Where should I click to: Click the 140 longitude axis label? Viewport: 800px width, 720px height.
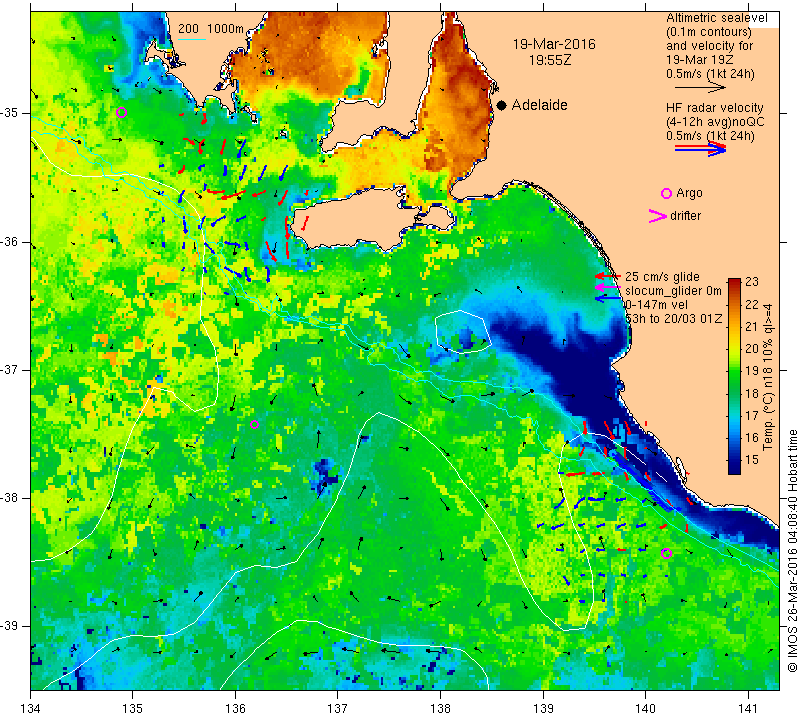[646, 709]
